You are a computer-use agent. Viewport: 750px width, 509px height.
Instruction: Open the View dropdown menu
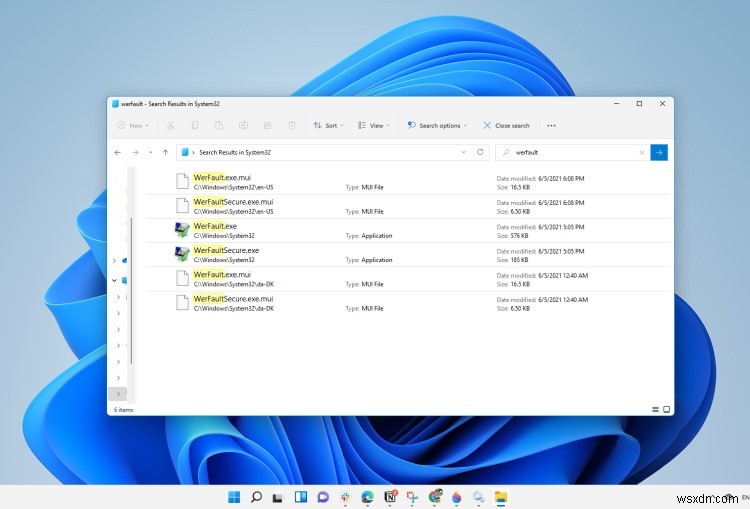(374, 125)
